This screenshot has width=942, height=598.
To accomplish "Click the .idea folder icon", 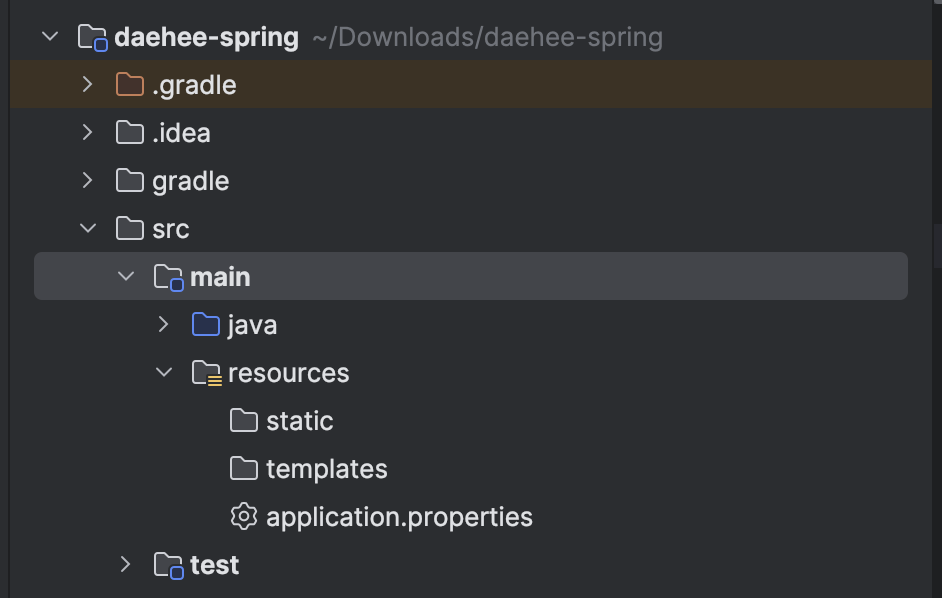I will (130, 132).
